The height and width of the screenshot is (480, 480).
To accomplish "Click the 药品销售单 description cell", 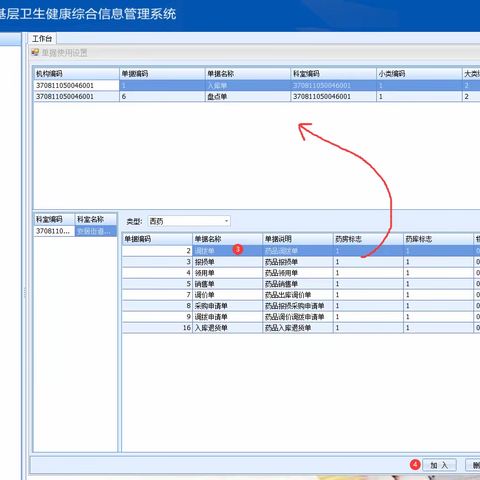I will coord(298,284).
